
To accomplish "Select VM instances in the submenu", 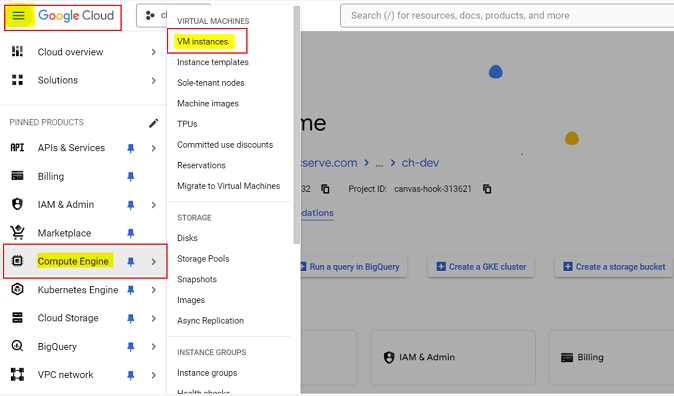I will pos(202,42).
